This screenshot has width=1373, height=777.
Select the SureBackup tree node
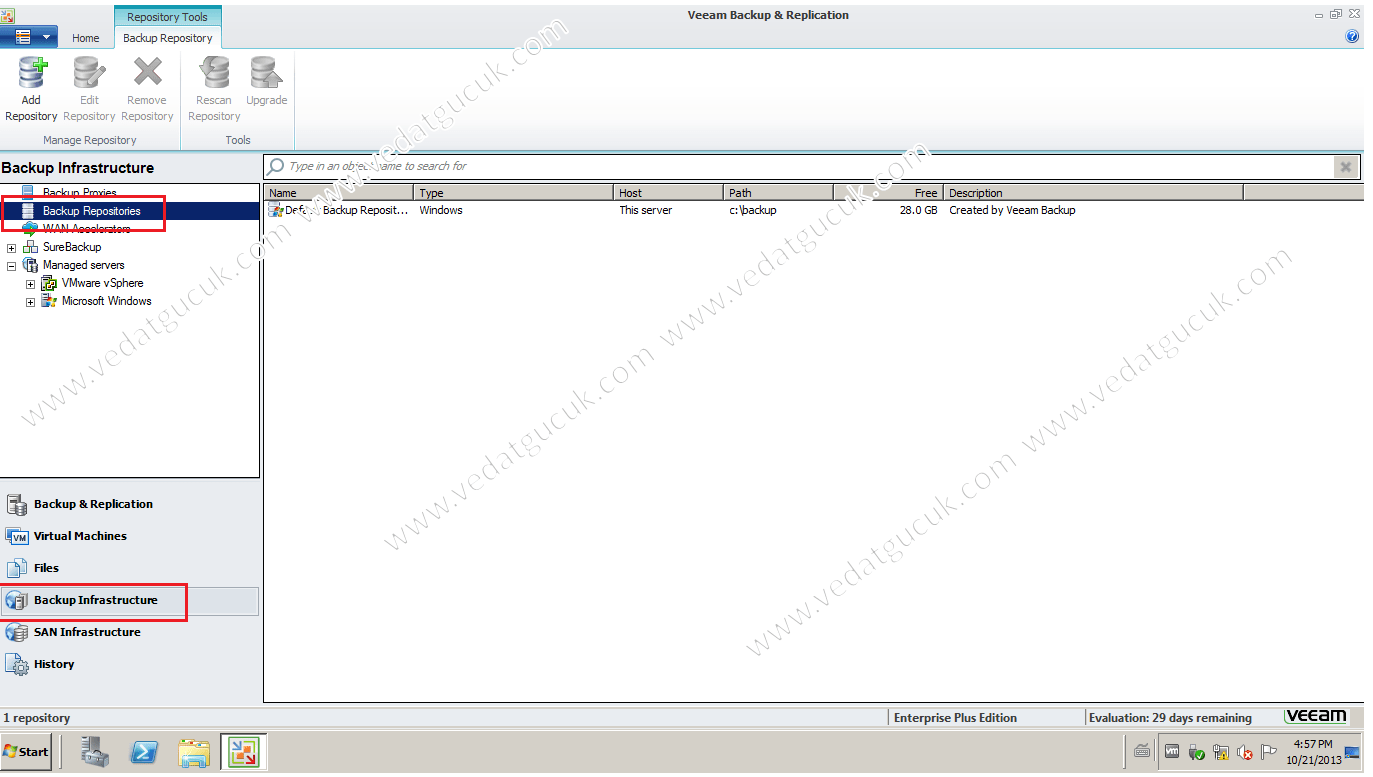coord(72,247)
